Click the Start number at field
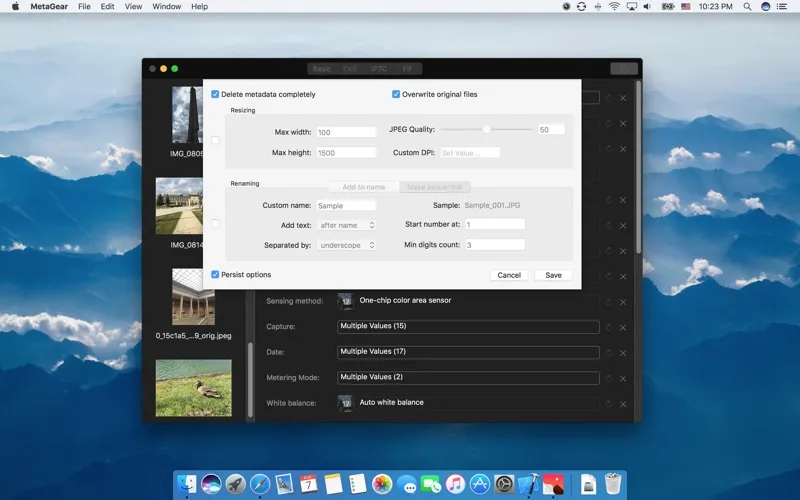This screenshot has width=800, height=500. (x=495, y=224)
